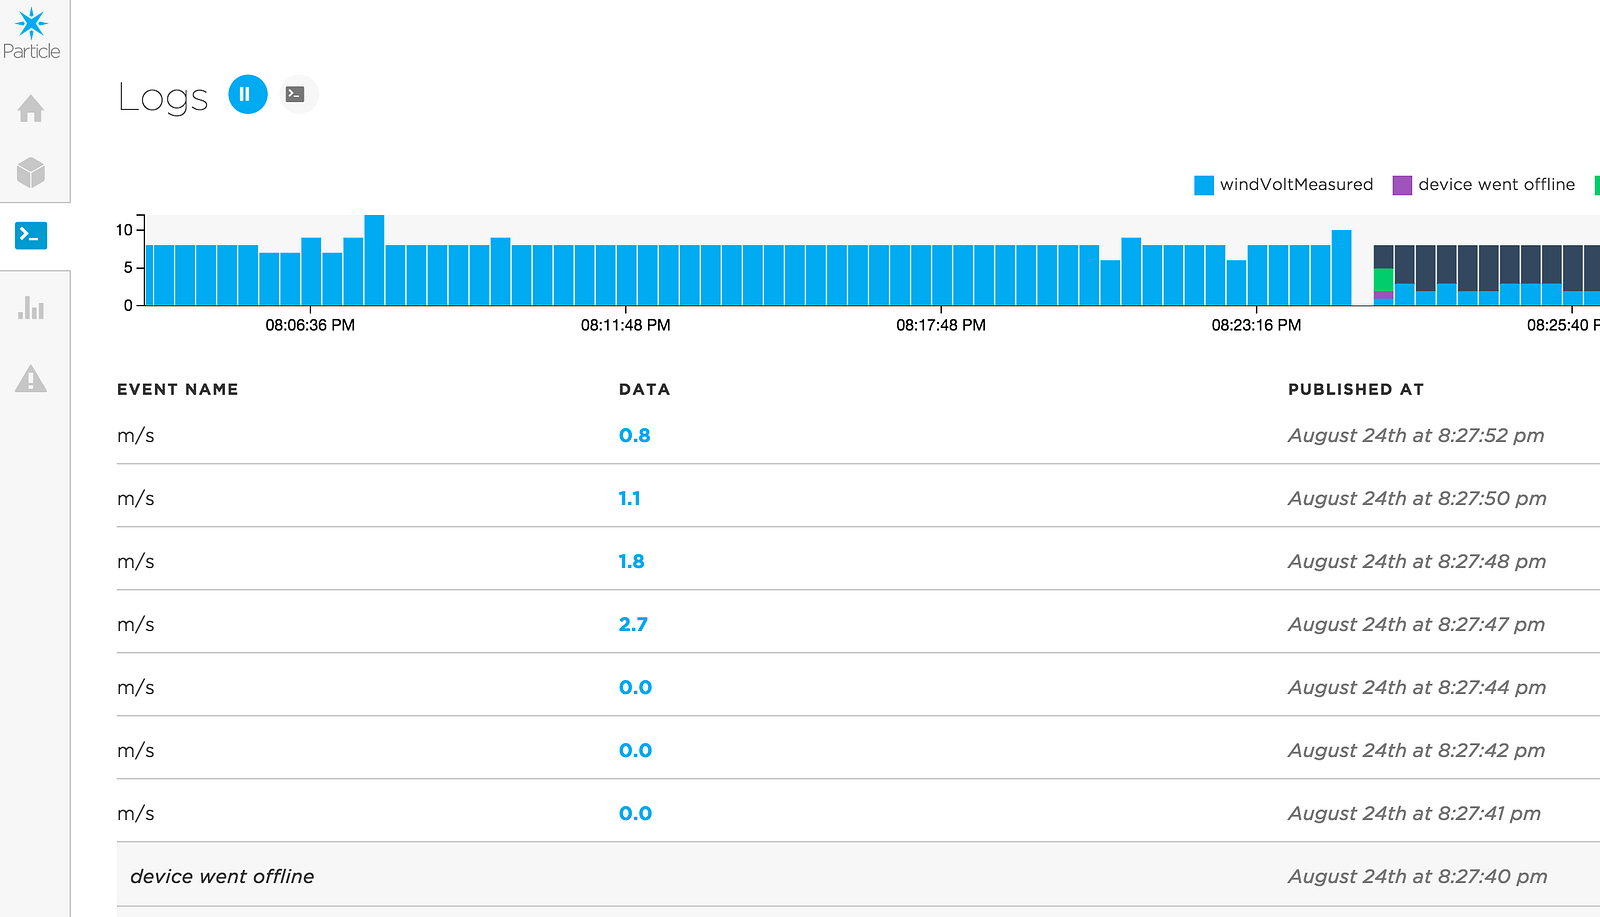Click the data value 0.8
This screenshot has height=917, width=1600.
pyautogui.click(x=635, y=435)
